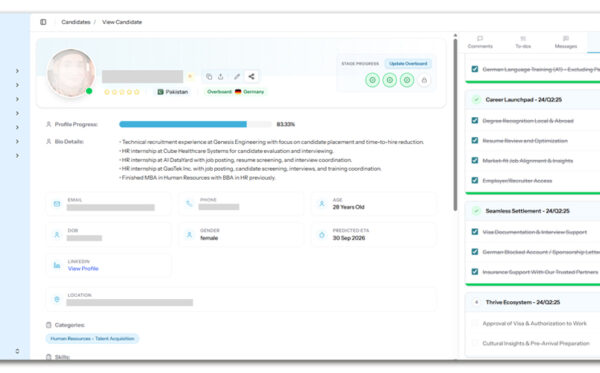Image resolution: width=600 pixels, height=373 pixels.
Task: Uncheck Visa Documentation & Interview Support checkbox
Action: click(x=475, y=232)
